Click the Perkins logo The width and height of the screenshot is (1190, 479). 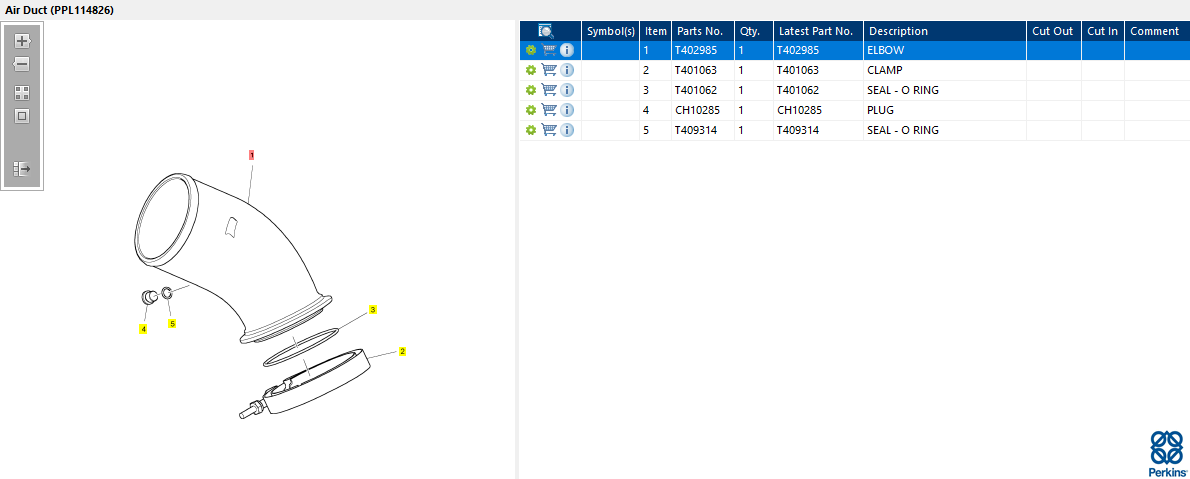(1166, 453)
